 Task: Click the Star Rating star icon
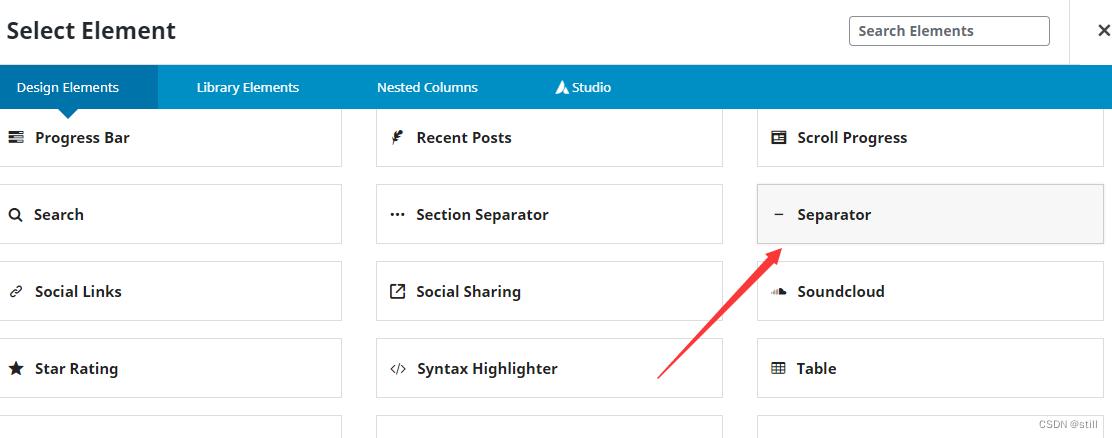pyautogui.click(x=16, y=369)
